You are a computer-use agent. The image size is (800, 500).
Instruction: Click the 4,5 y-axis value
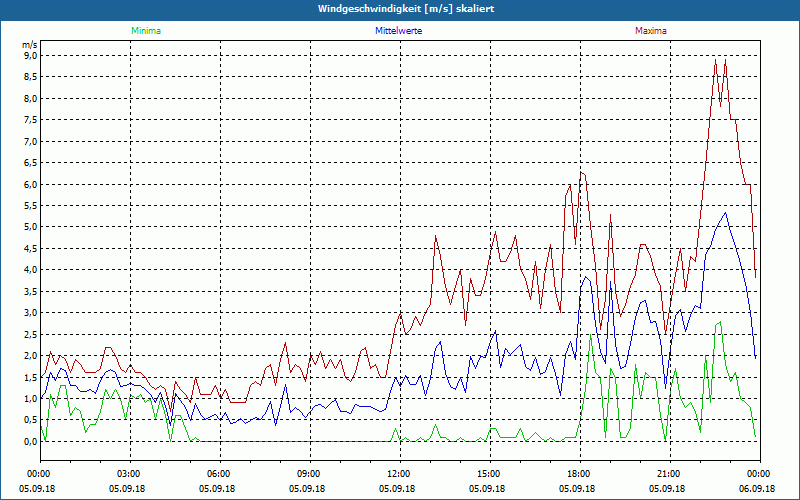coord(31,248)
